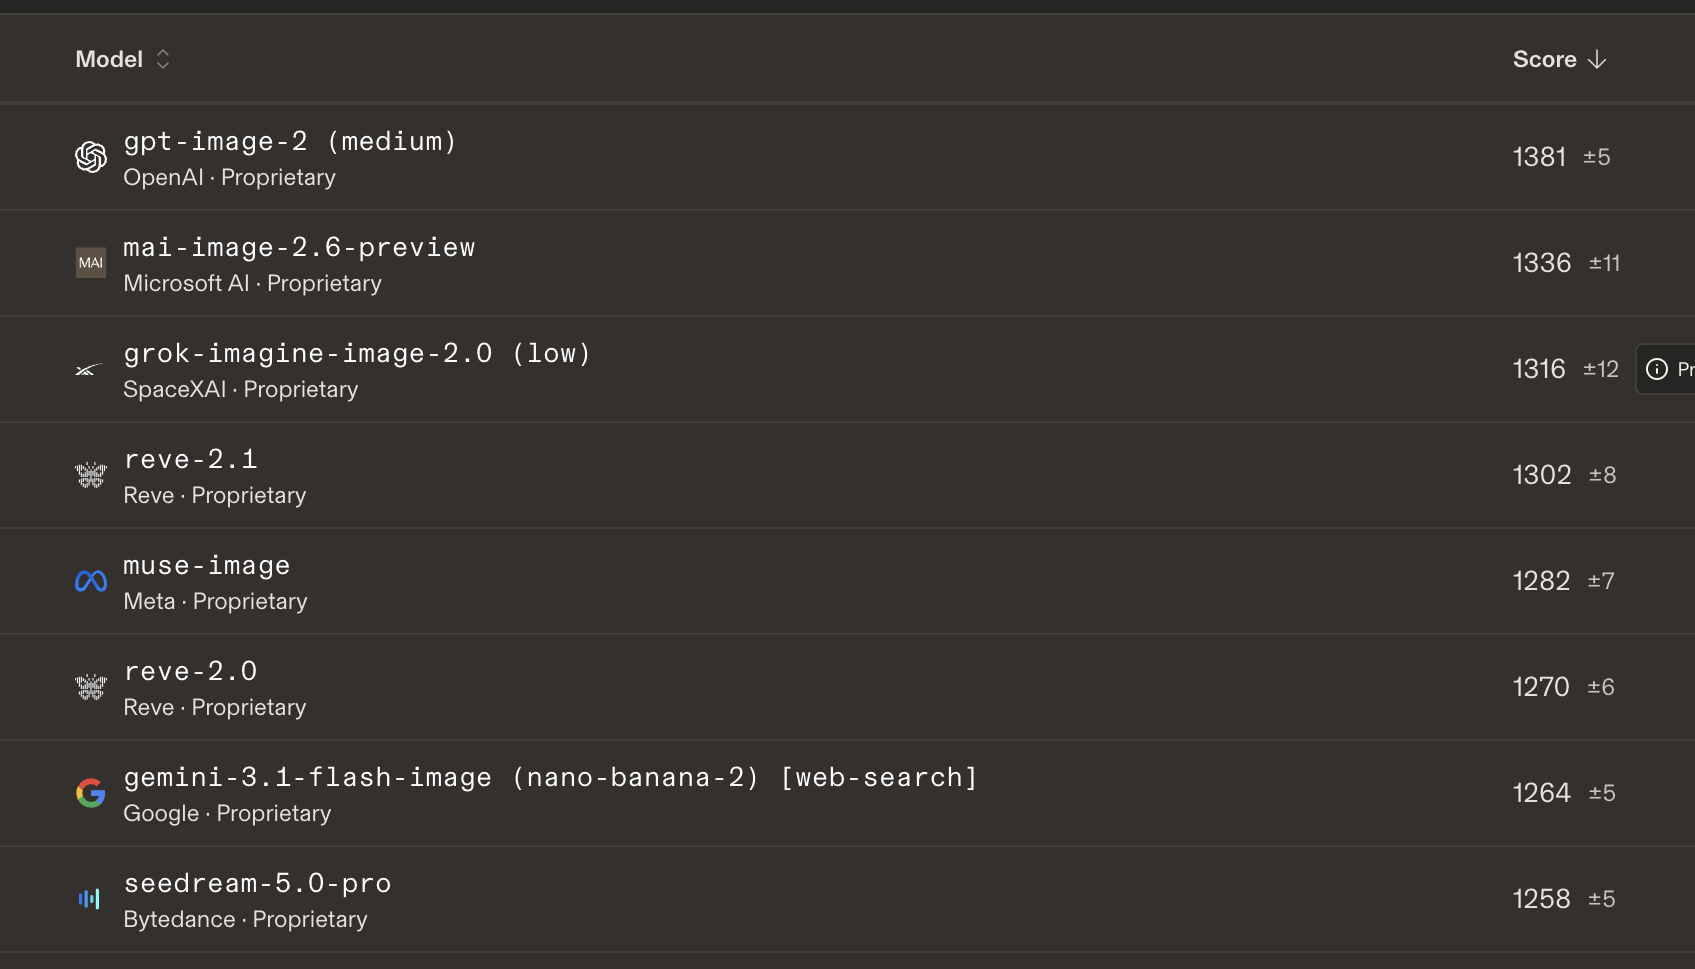Open the gemini-3.1-flash-image (nano-banana-2) [web-search] entry

coord(550,778)
